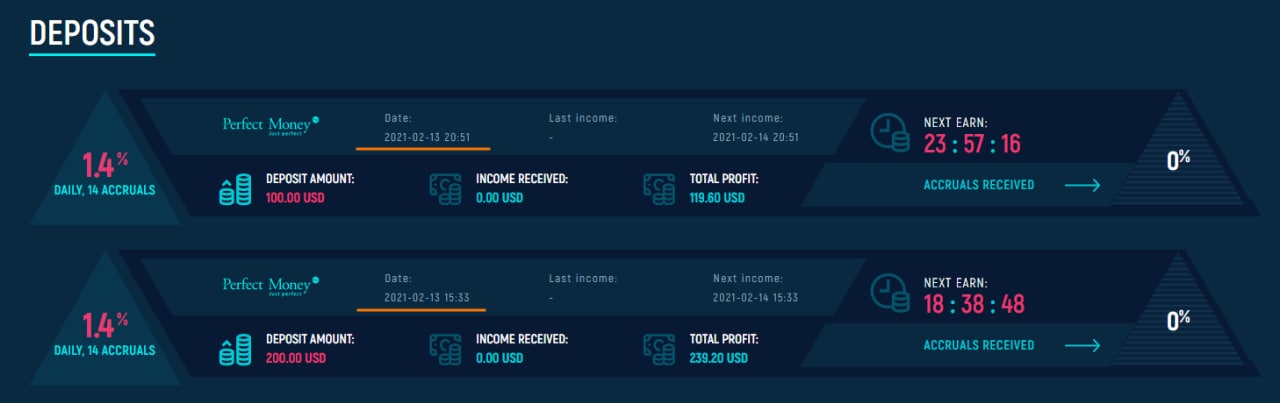Select the Deposits section heading
The width and height of the screenshot is (1280, 403).
click(x=92, y=34)
